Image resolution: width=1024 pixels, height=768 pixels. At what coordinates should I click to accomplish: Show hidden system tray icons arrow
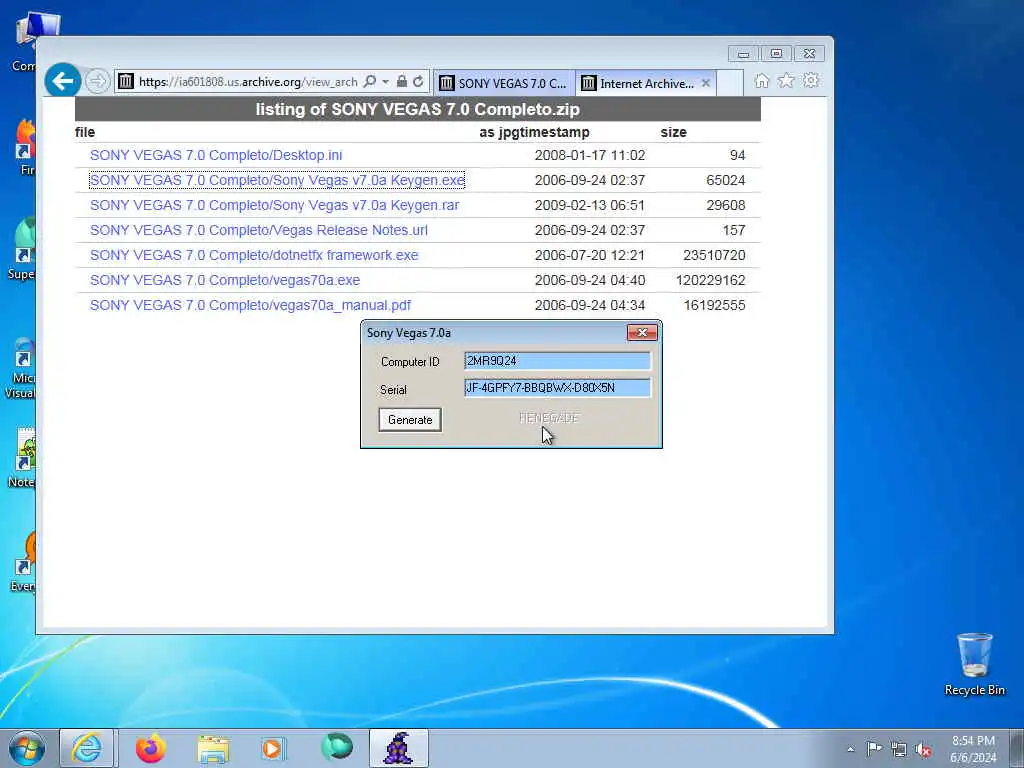pos(850,749)
